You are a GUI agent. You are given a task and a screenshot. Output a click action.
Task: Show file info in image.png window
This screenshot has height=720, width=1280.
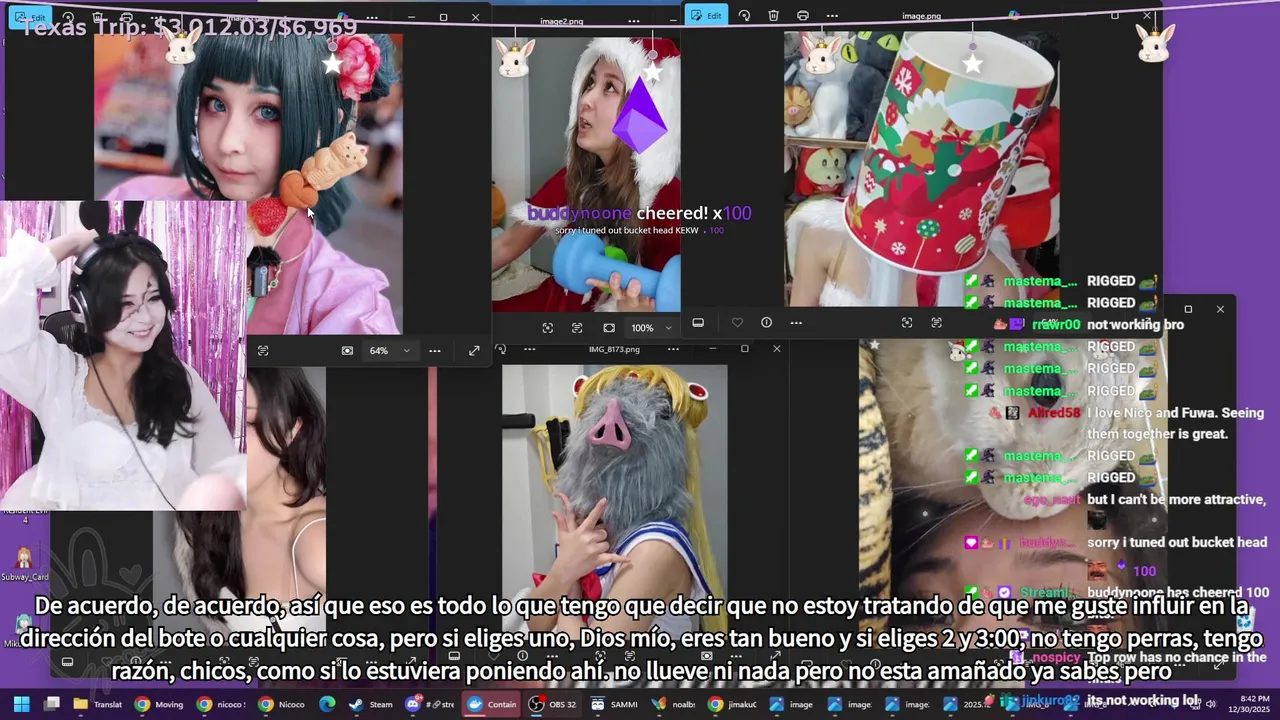(766, 323)
